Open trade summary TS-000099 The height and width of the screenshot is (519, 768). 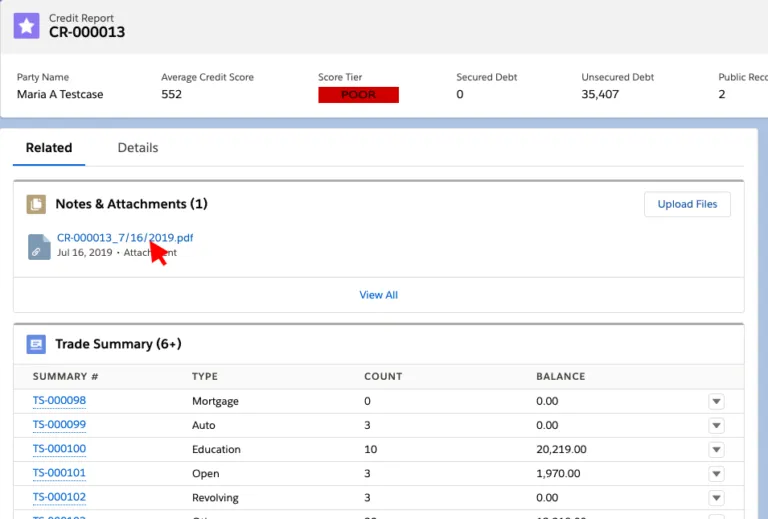tap(59, 425)
